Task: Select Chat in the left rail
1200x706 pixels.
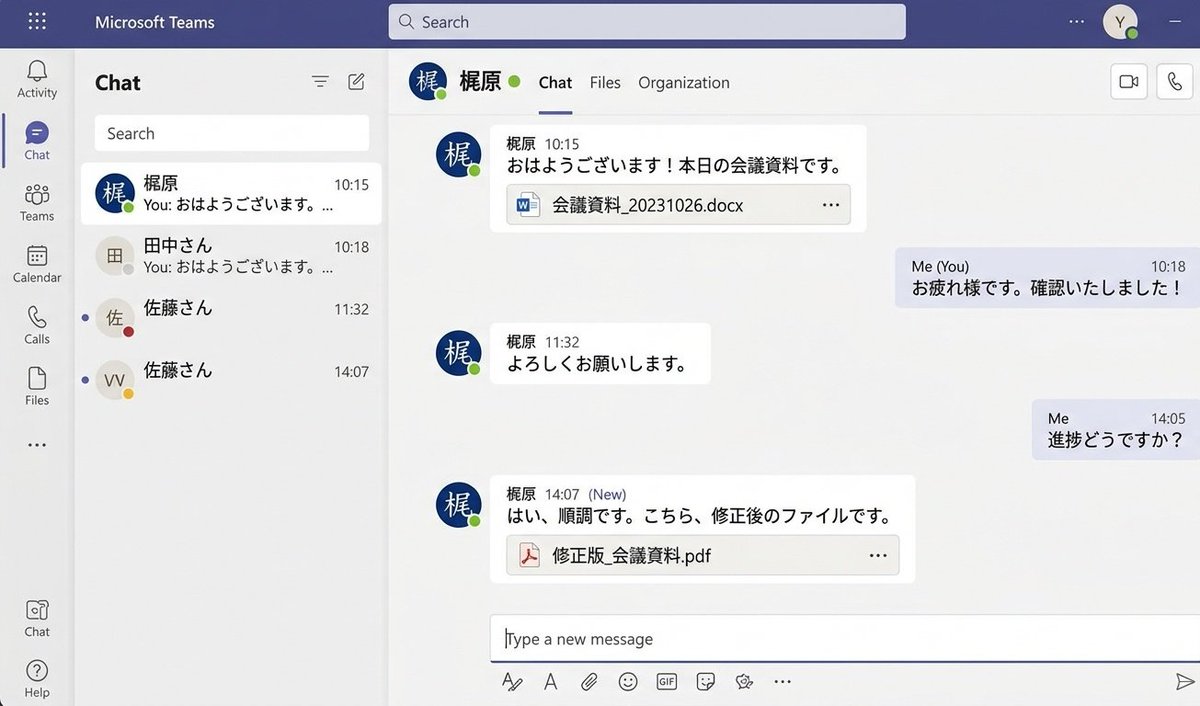Action: pyautogui.click(x=37, y=141)
